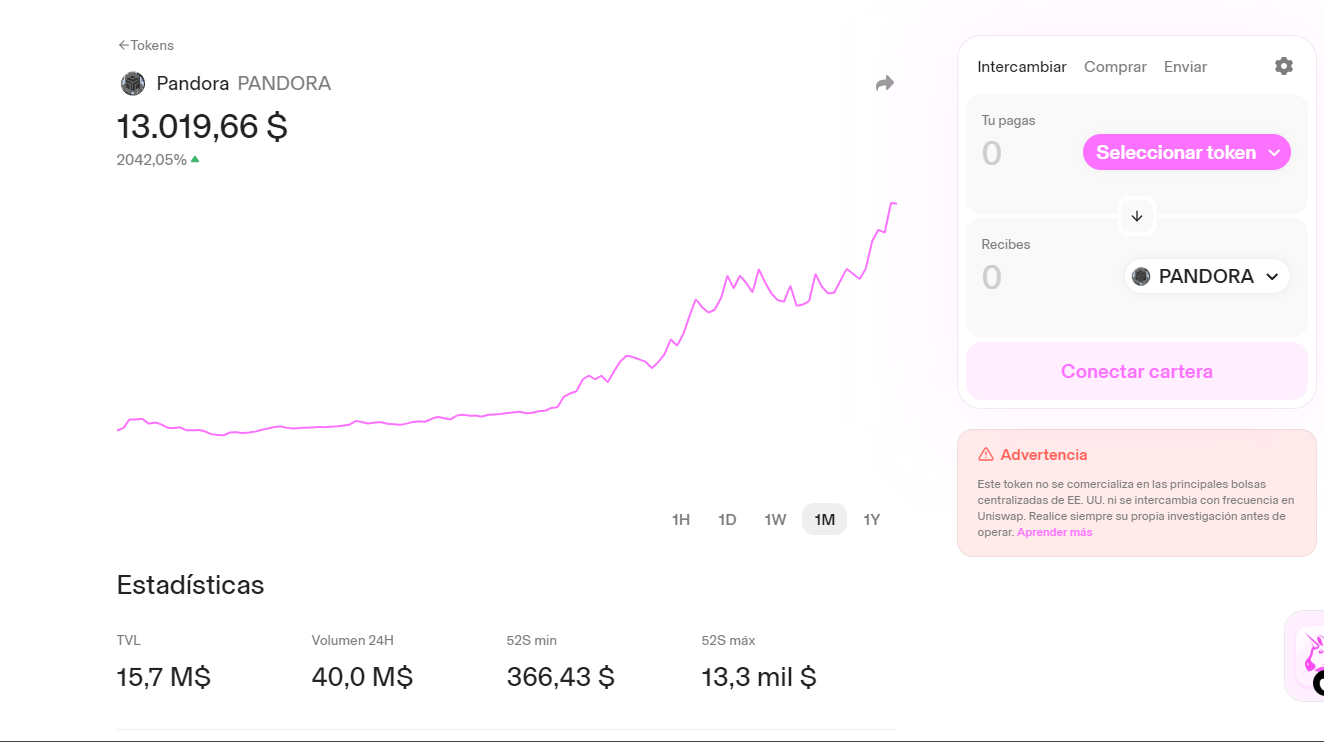Click the 52S min label
Image resolution: width=1324 pixels, height=742 pixels.
[532, 640]
